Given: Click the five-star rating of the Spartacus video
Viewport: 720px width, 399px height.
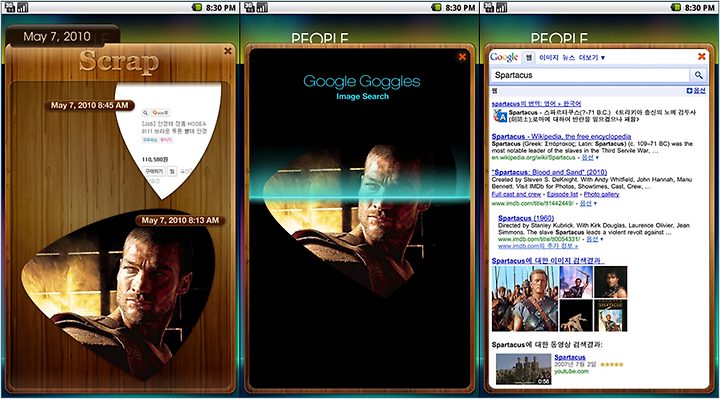Looking at the screenshot, I should (x=612, y=364).
